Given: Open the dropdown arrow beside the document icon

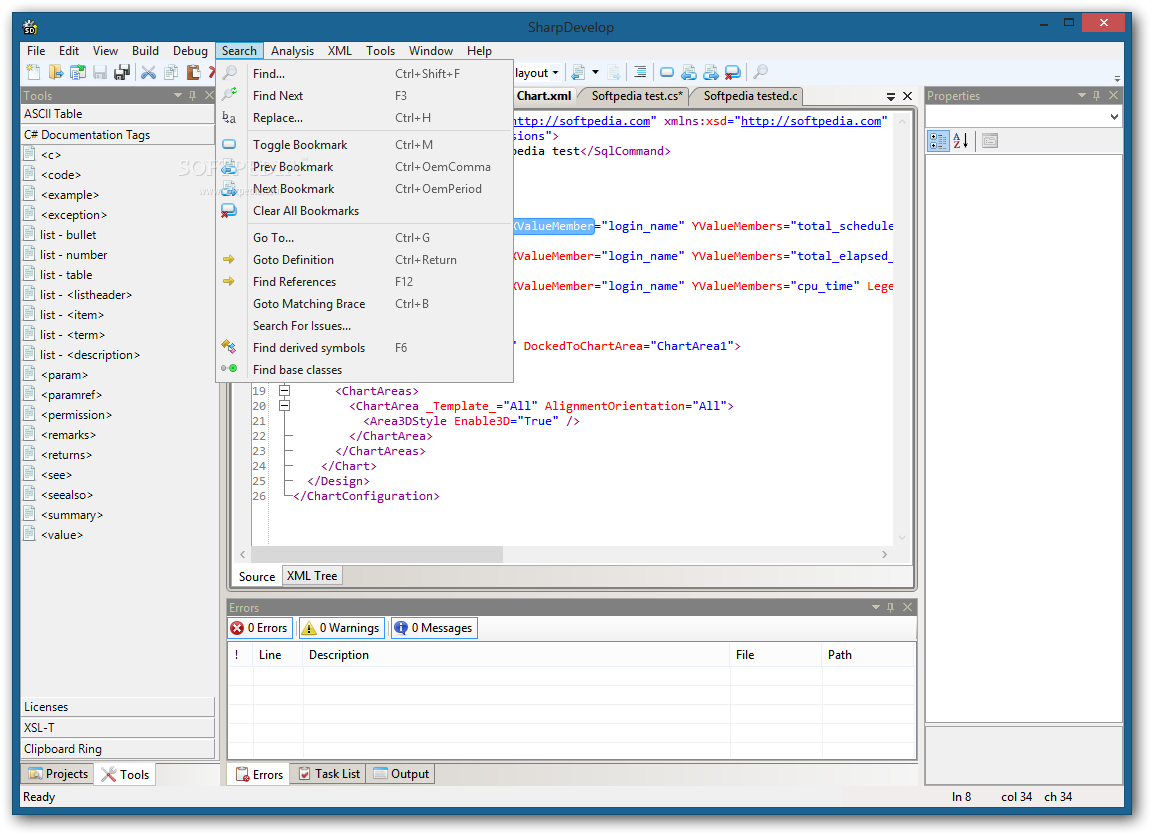Looking at the screenshot, I should (595, 72).
